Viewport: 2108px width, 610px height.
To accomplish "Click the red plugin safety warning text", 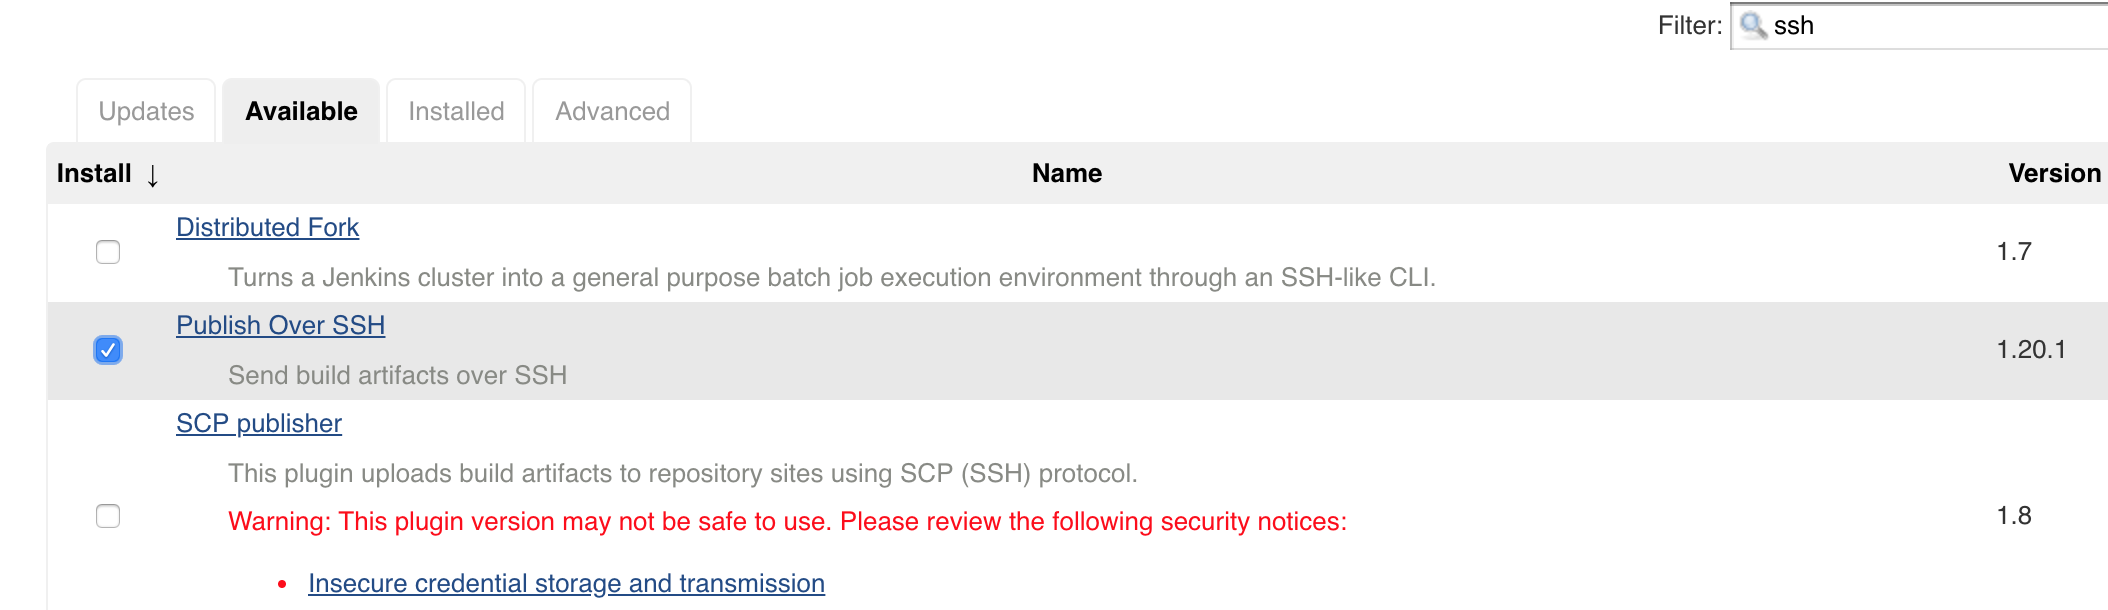I will [789, 520].
